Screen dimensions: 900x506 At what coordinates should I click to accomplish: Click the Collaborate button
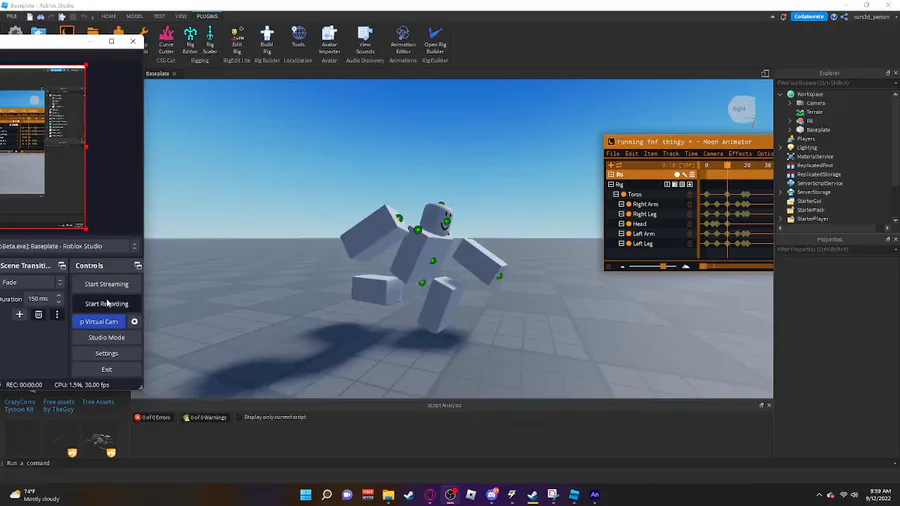(x=809, y=17)
